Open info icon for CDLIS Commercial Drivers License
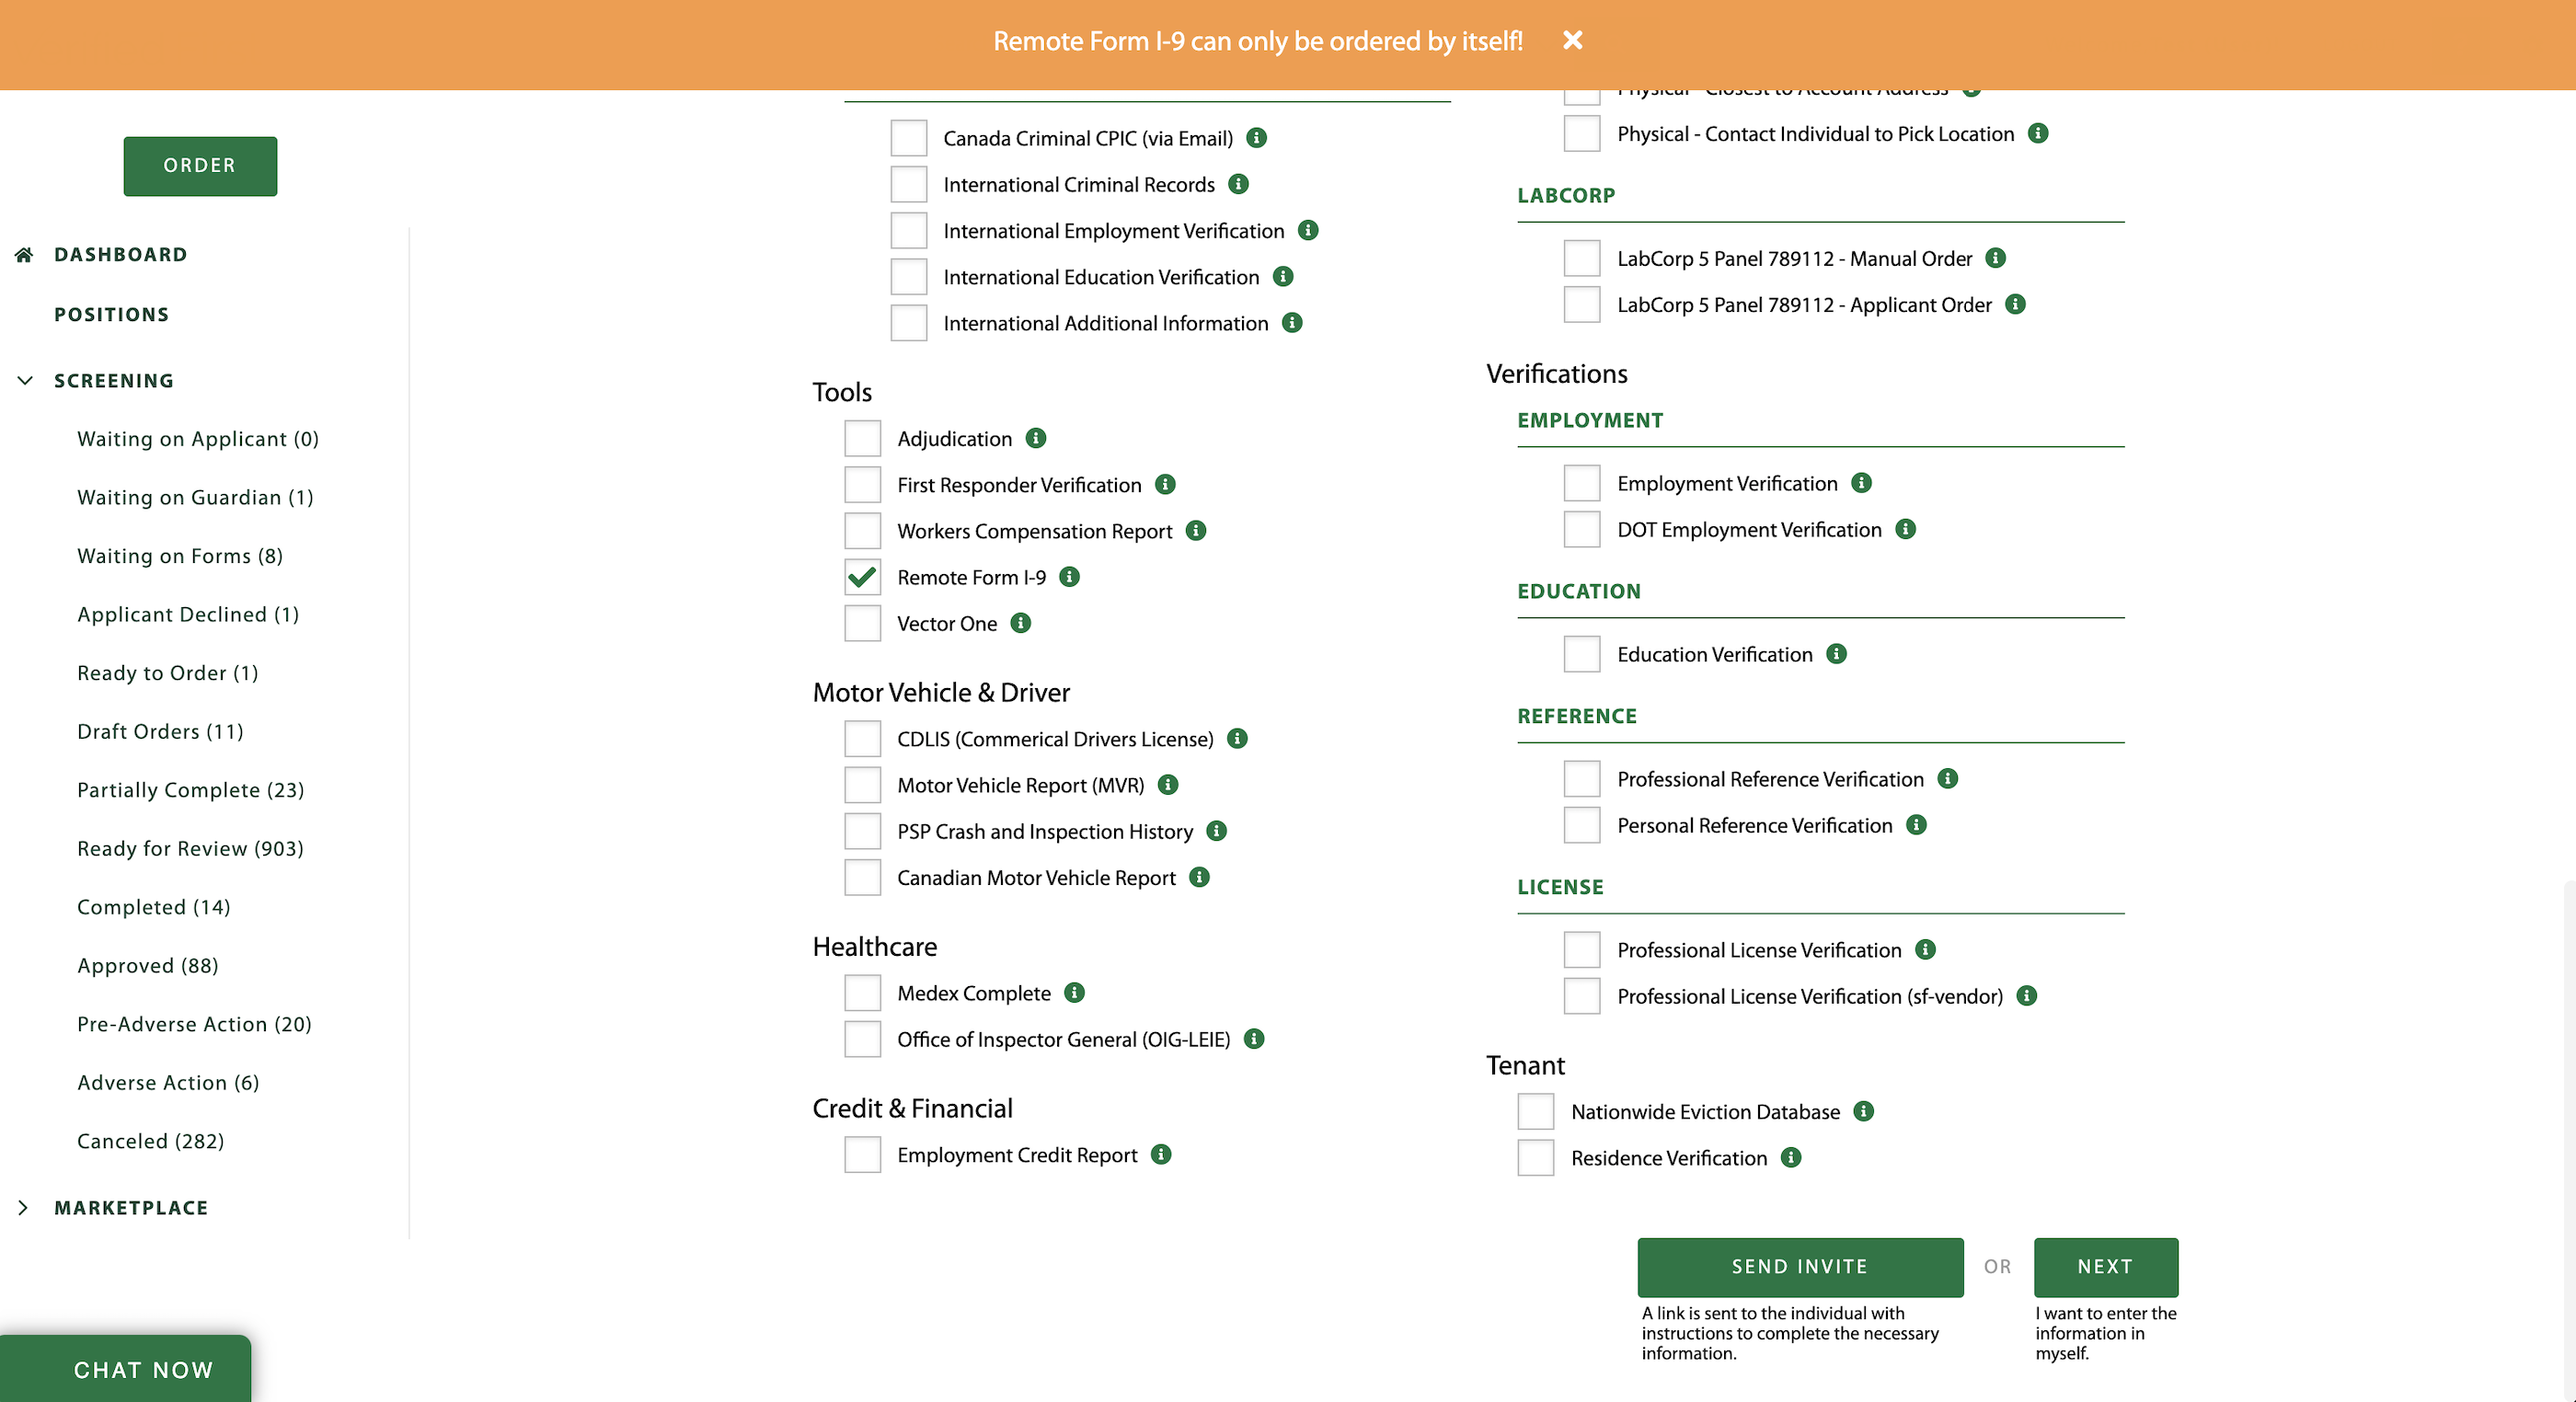 point(1238,738)
